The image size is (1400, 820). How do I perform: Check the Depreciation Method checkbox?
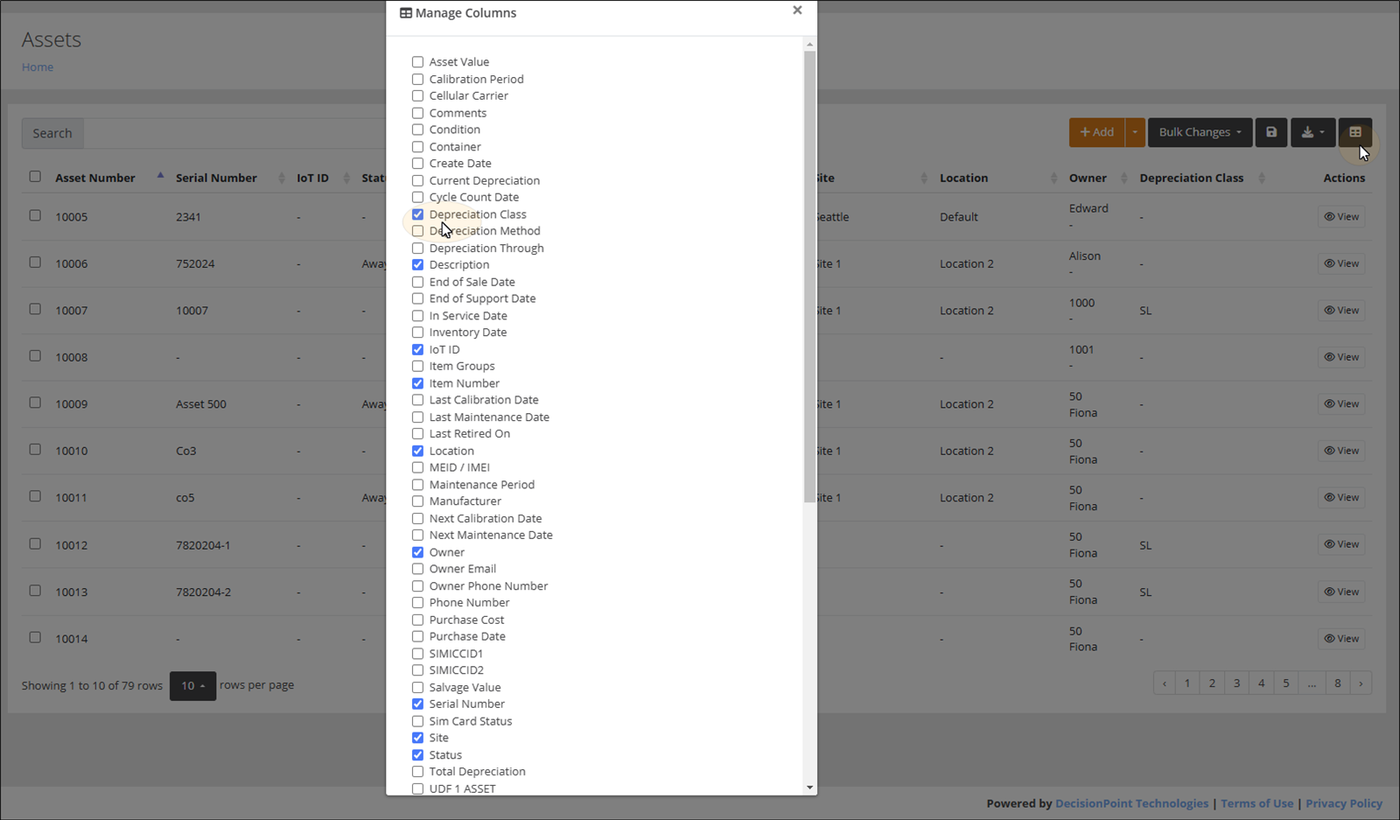418,231
